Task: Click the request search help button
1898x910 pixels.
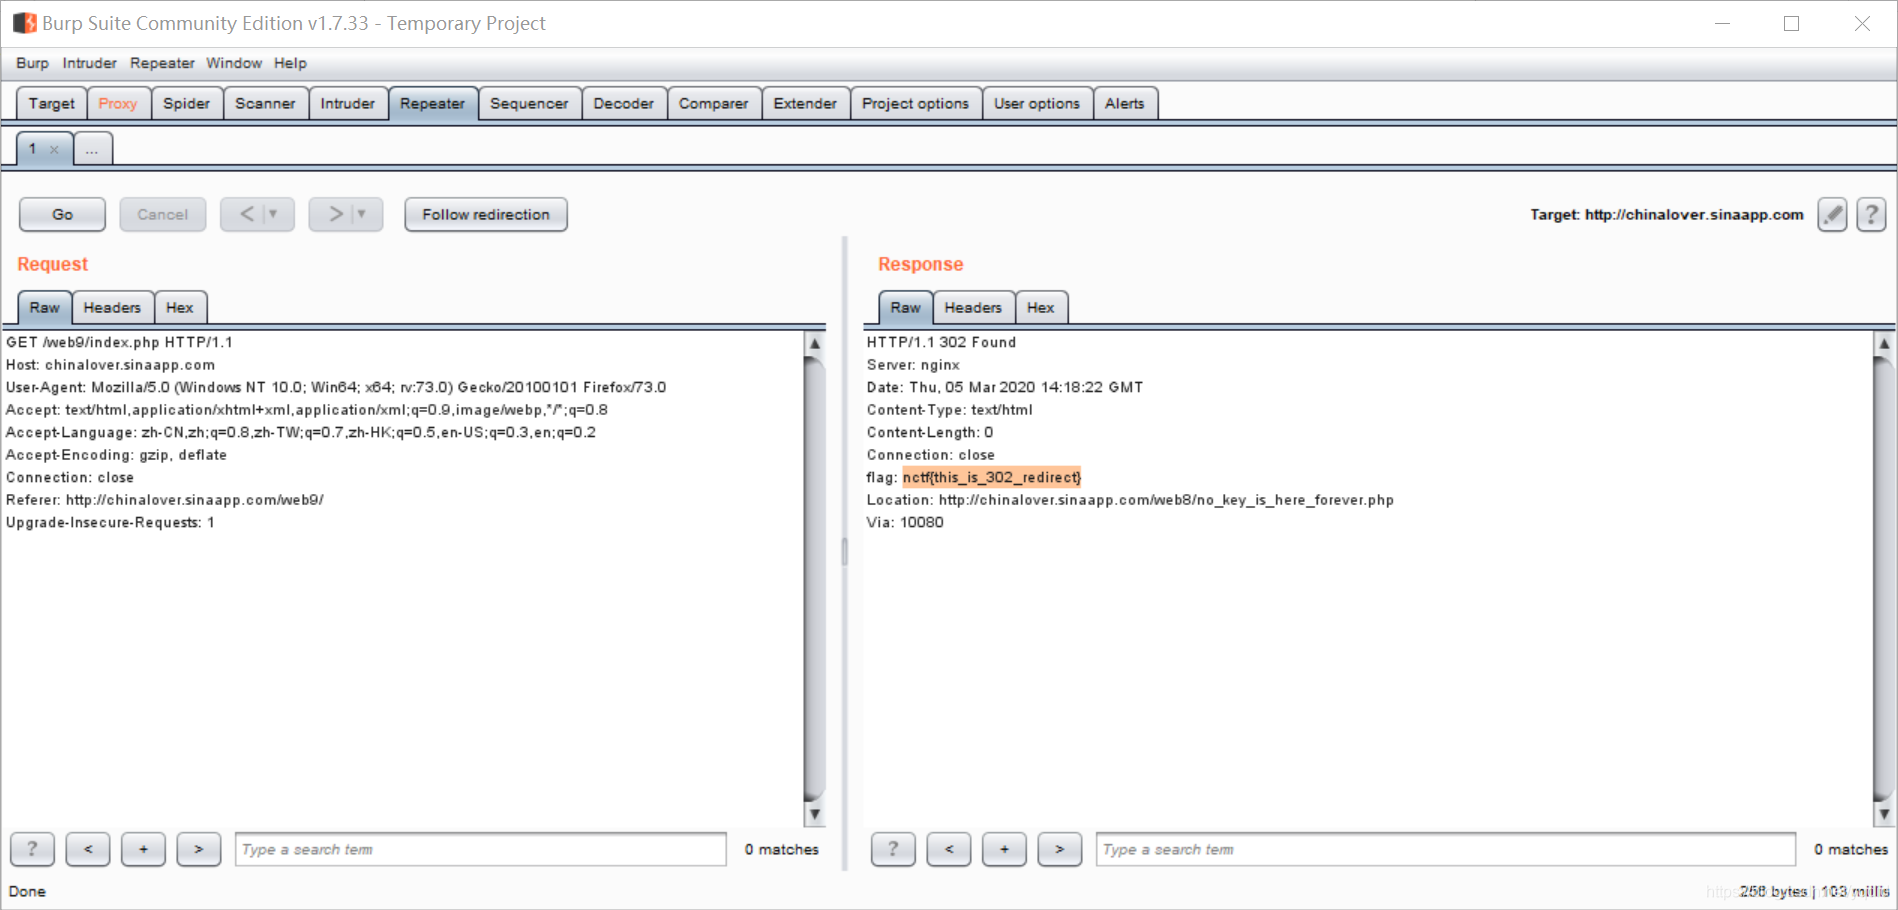Action: click(32, 849)
